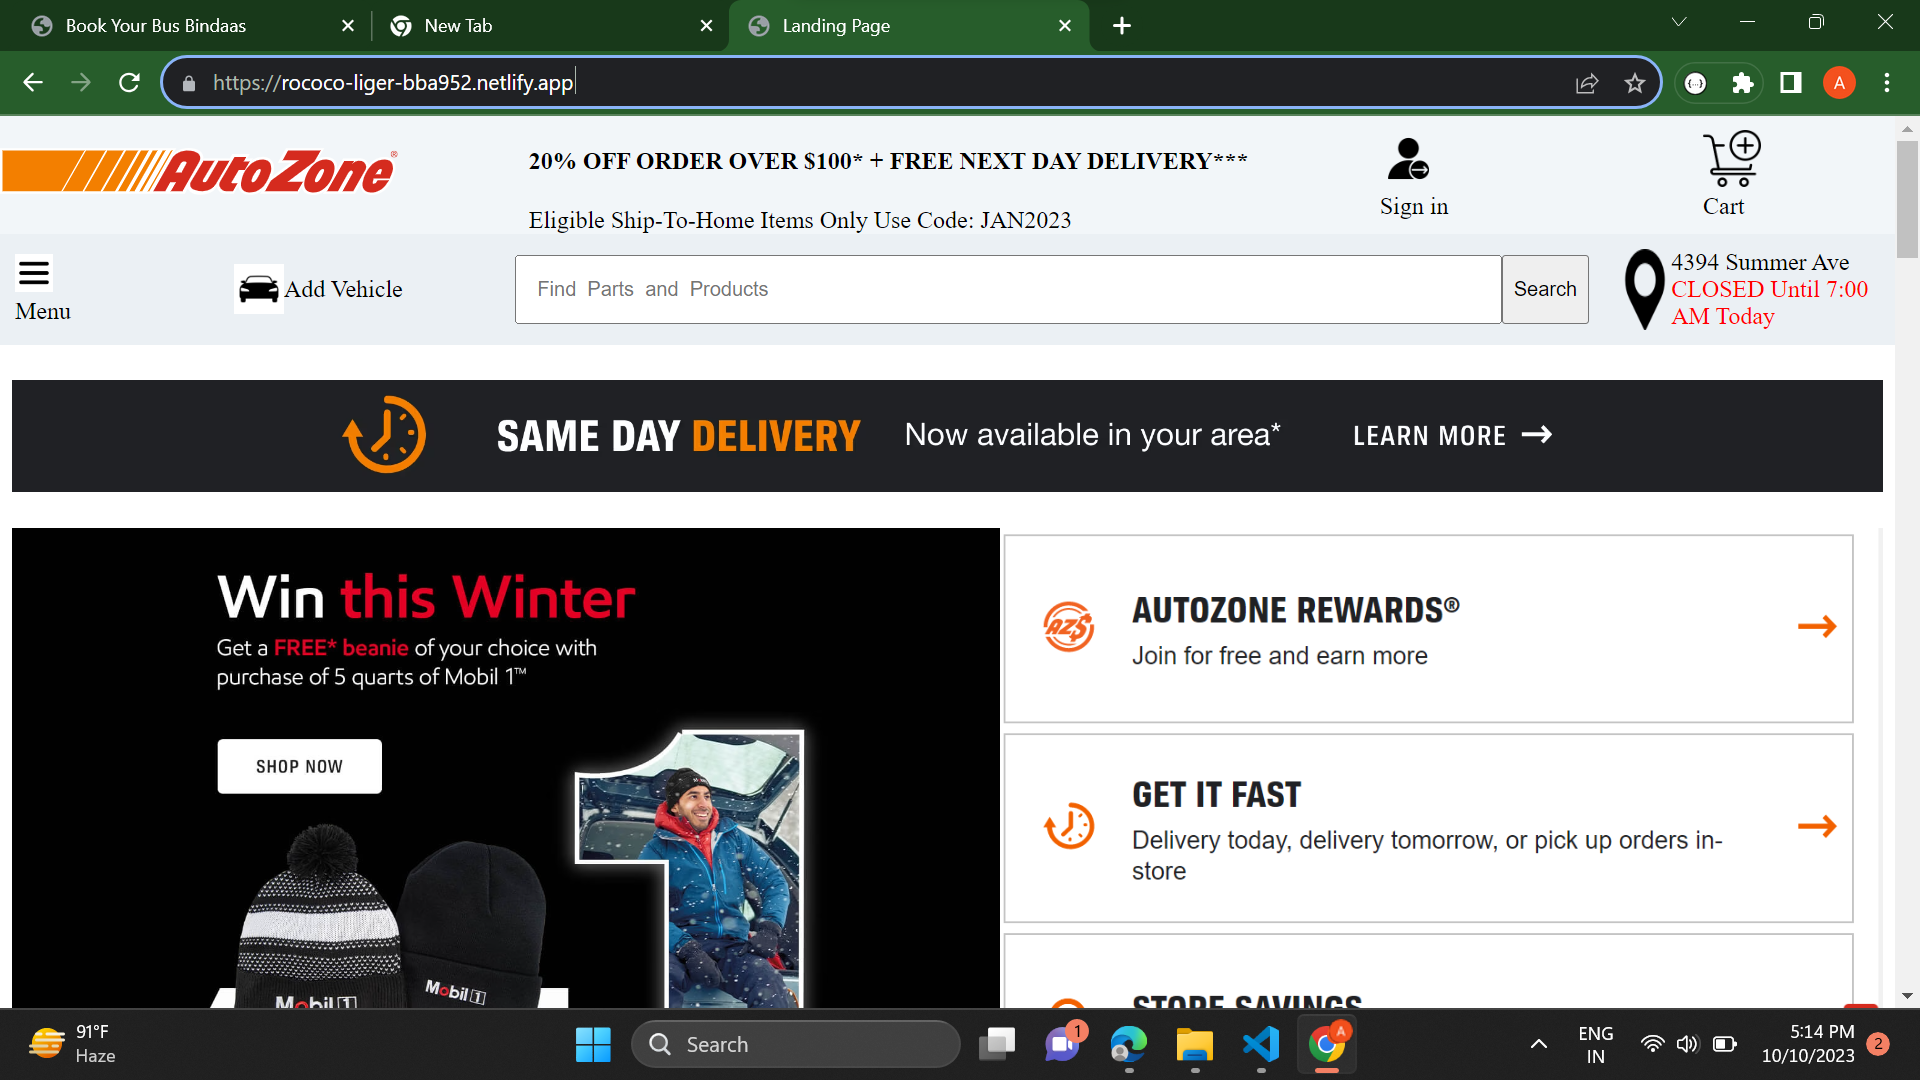Screen dimensions: 1920x1080
Task: Click the Sign in person icon
Action: click(x=1408, y=160)
